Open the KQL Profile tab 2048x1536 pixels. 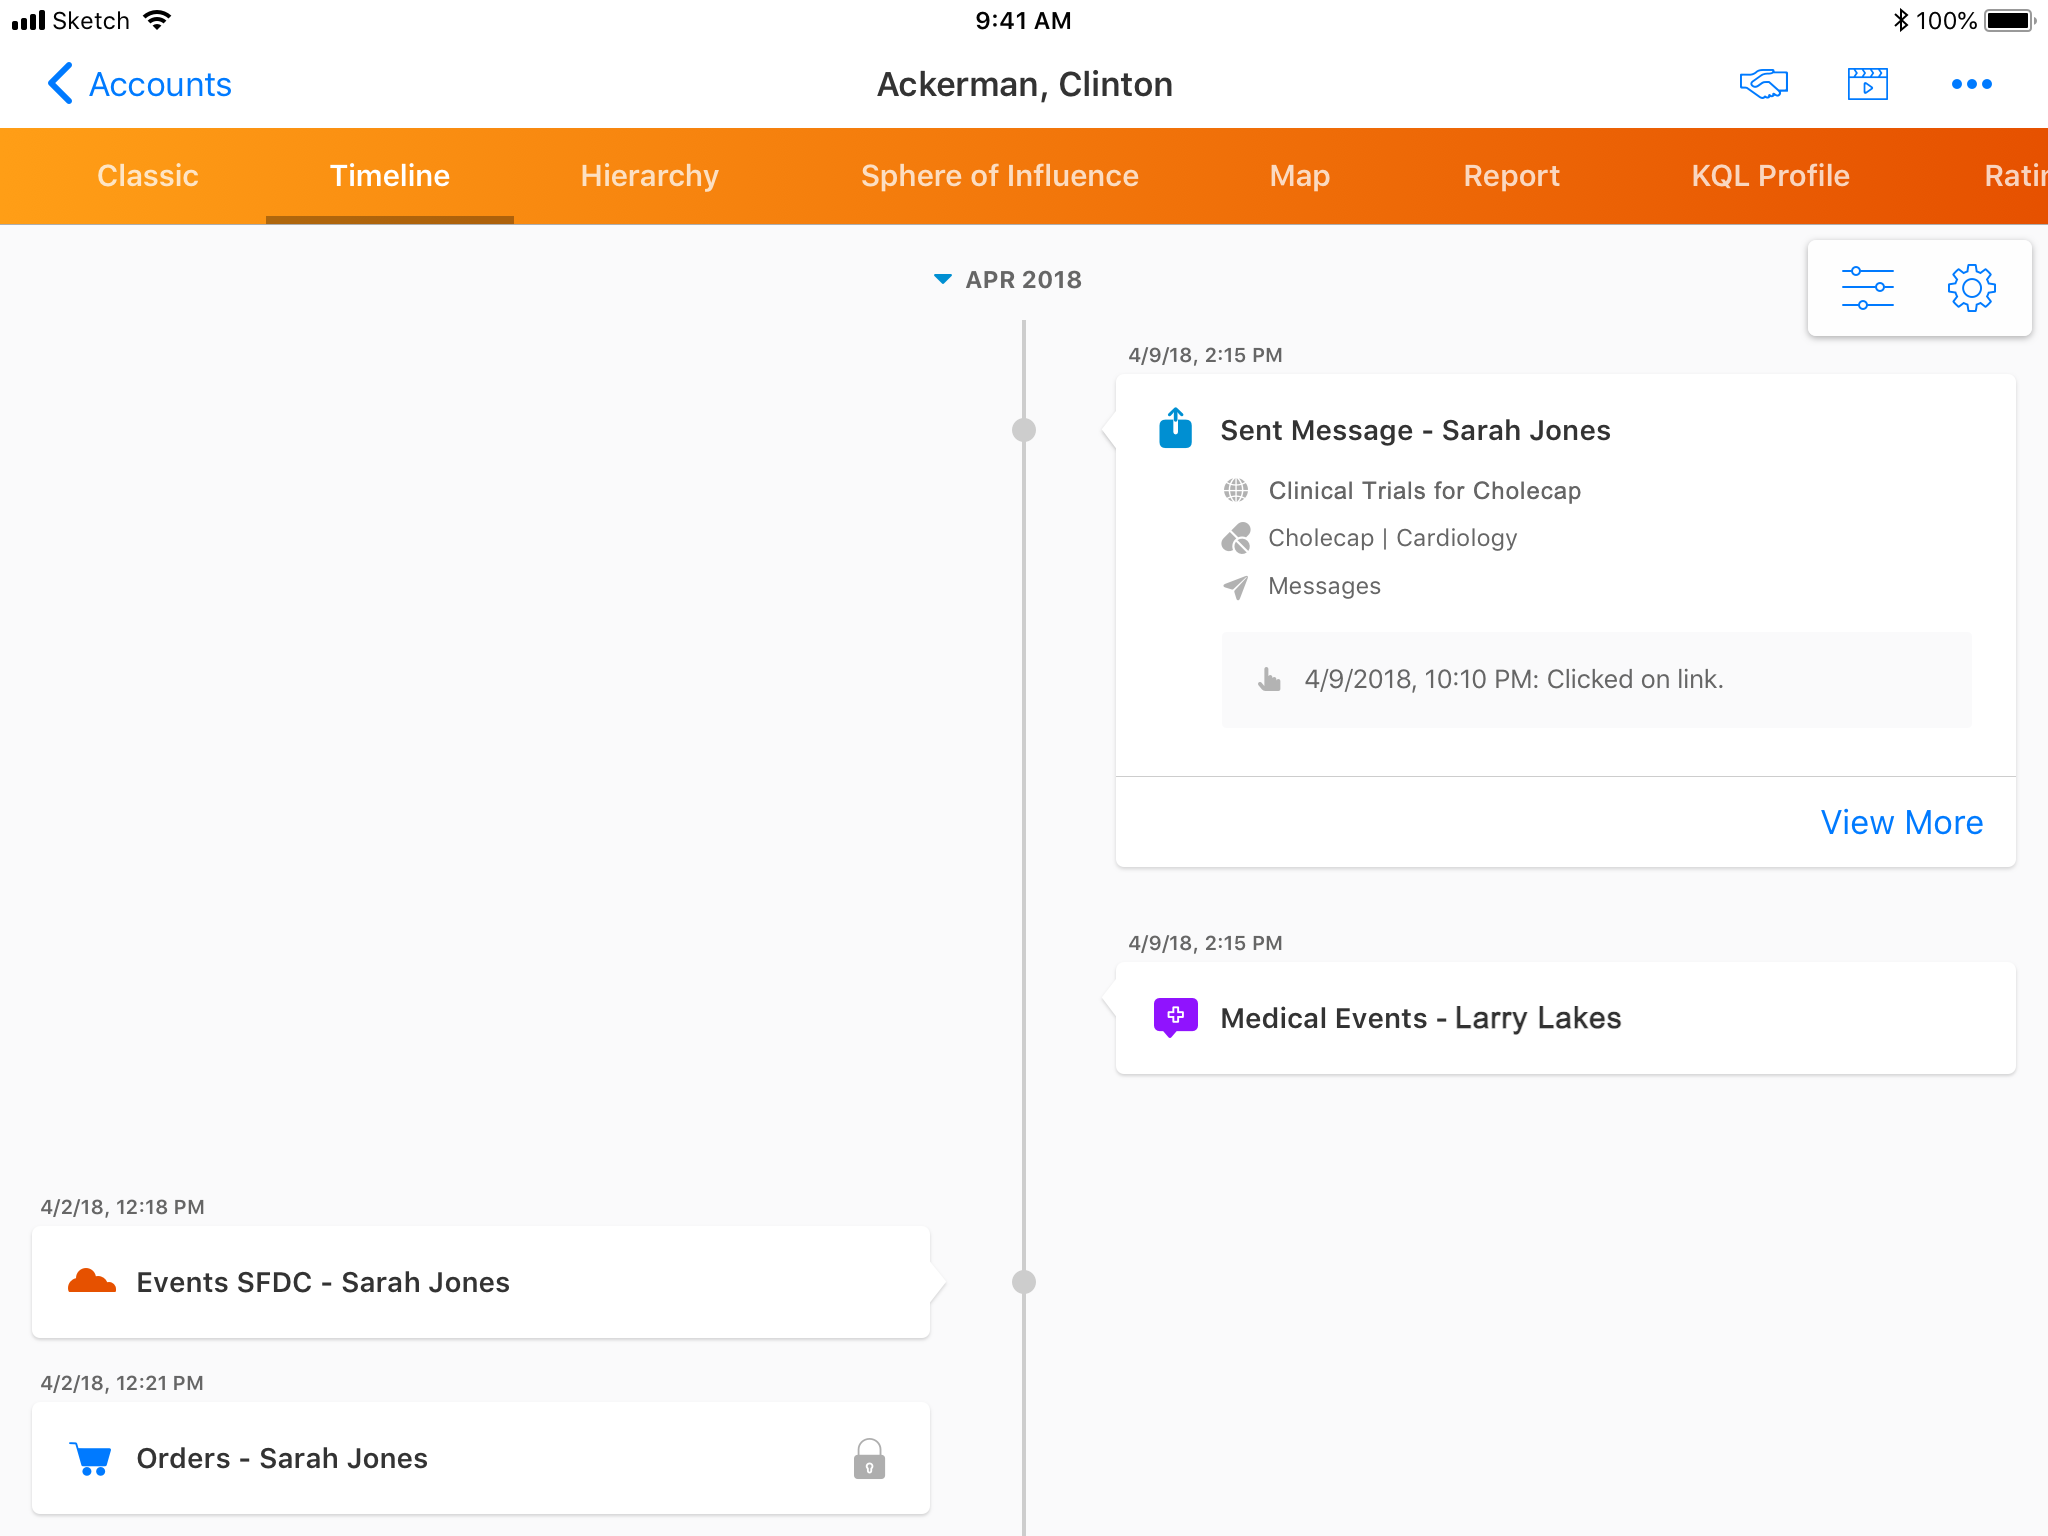(x=1769, y=176)
